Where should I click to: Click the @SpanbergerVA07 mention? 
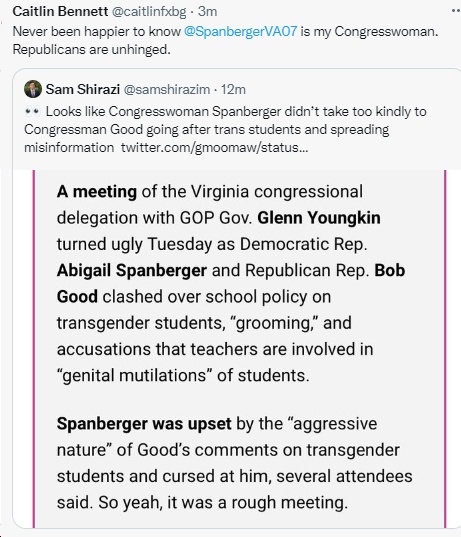240,31
